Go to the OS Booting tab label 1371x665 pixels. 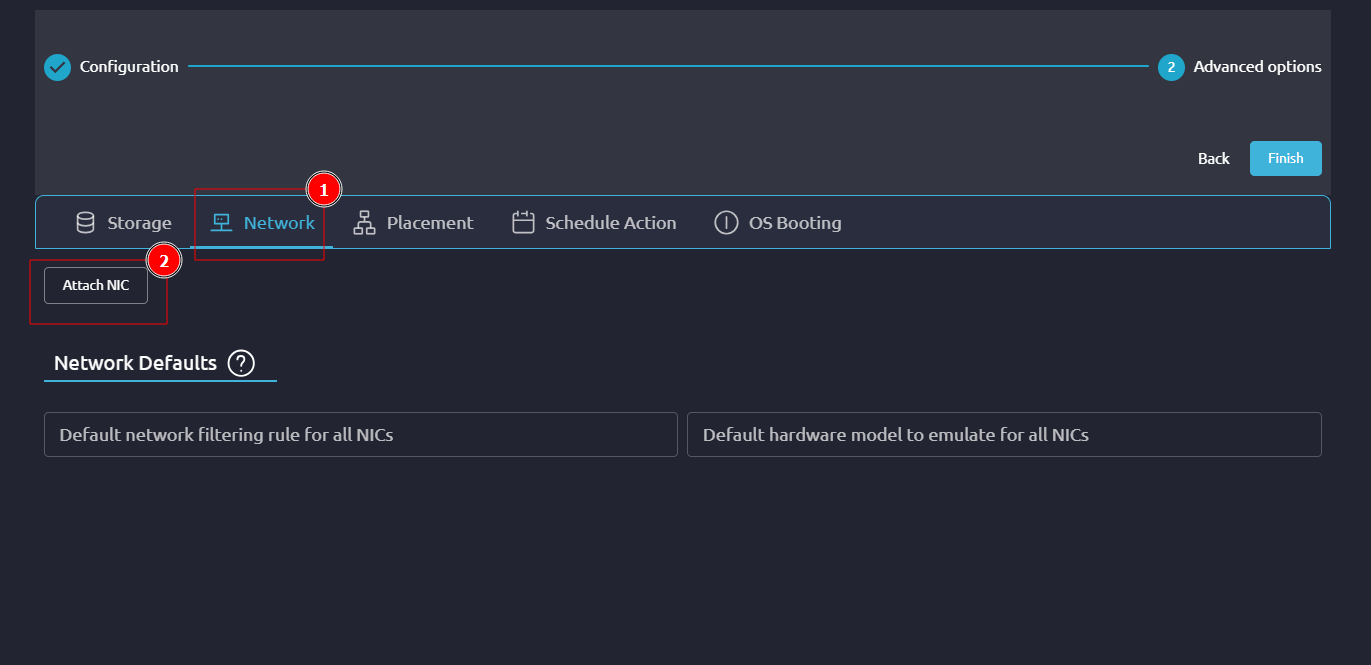tap(795, 223)
